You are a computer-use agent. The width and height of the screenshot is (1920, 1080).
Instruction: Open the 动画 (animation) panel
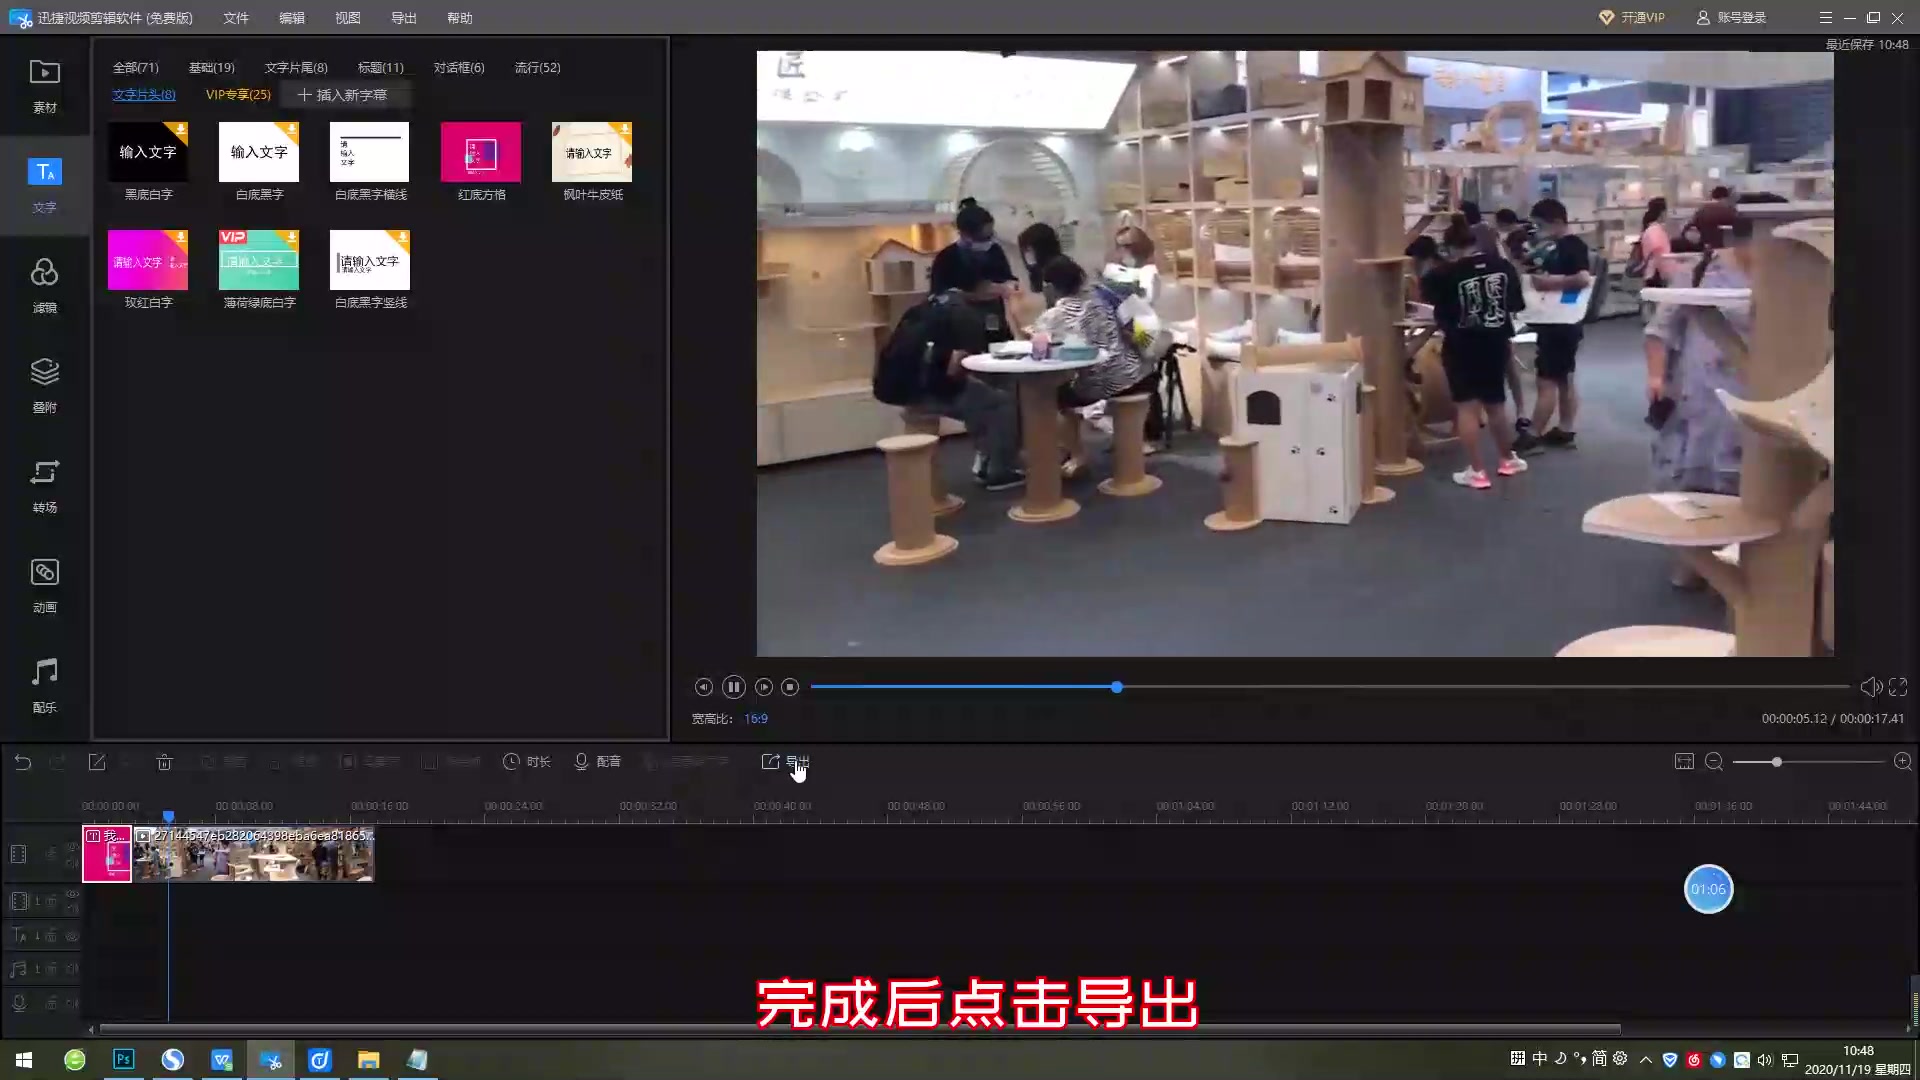point(44,585)
